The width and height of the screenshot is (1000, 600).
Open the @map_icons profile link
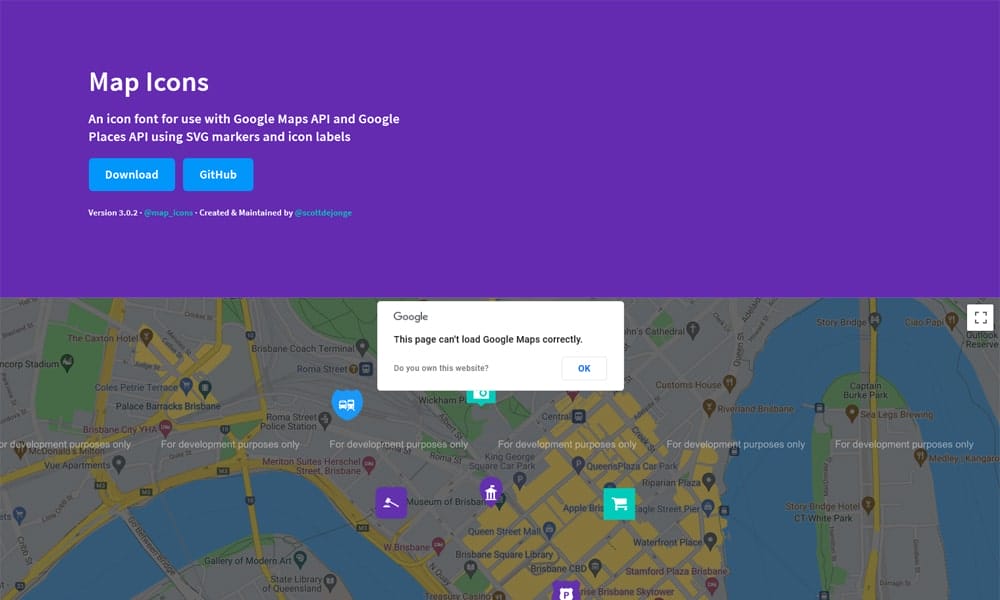click(x=168, y=213)
